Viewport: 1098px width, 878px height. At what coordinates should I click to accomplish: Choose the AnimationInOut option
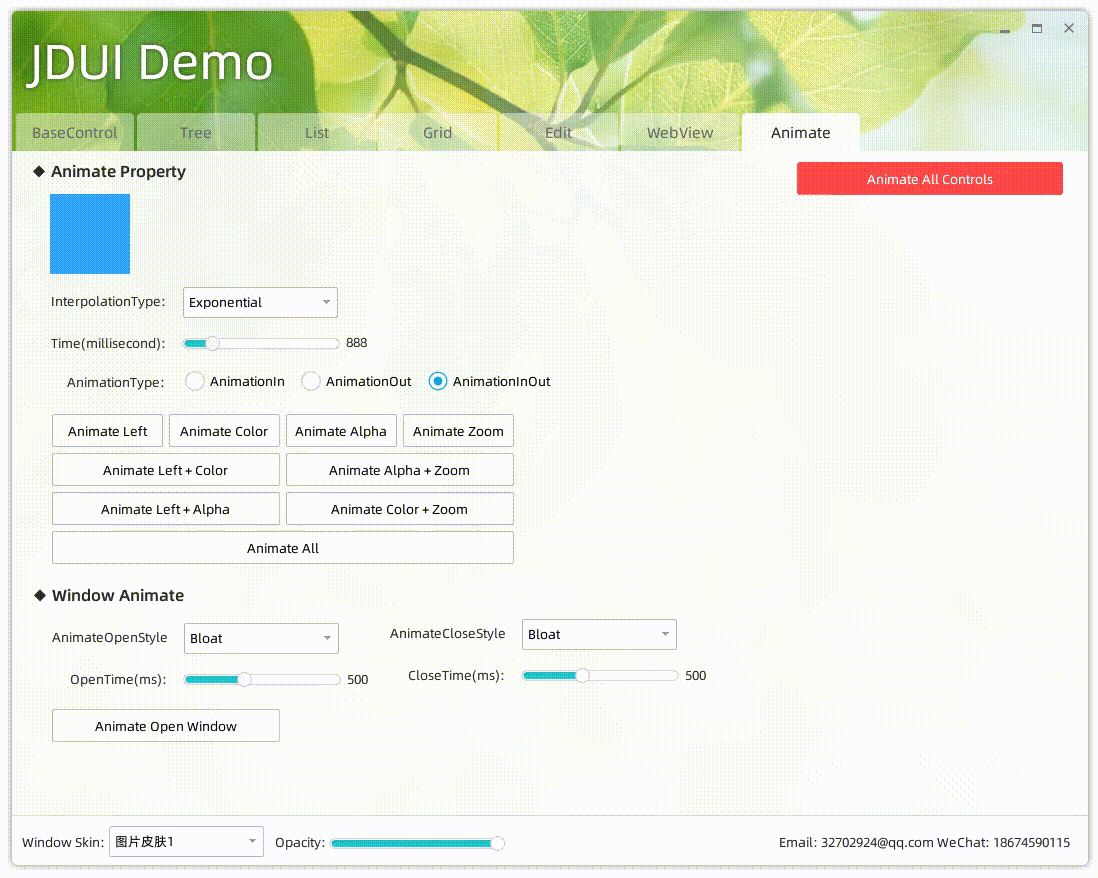[x=437, y=381]
